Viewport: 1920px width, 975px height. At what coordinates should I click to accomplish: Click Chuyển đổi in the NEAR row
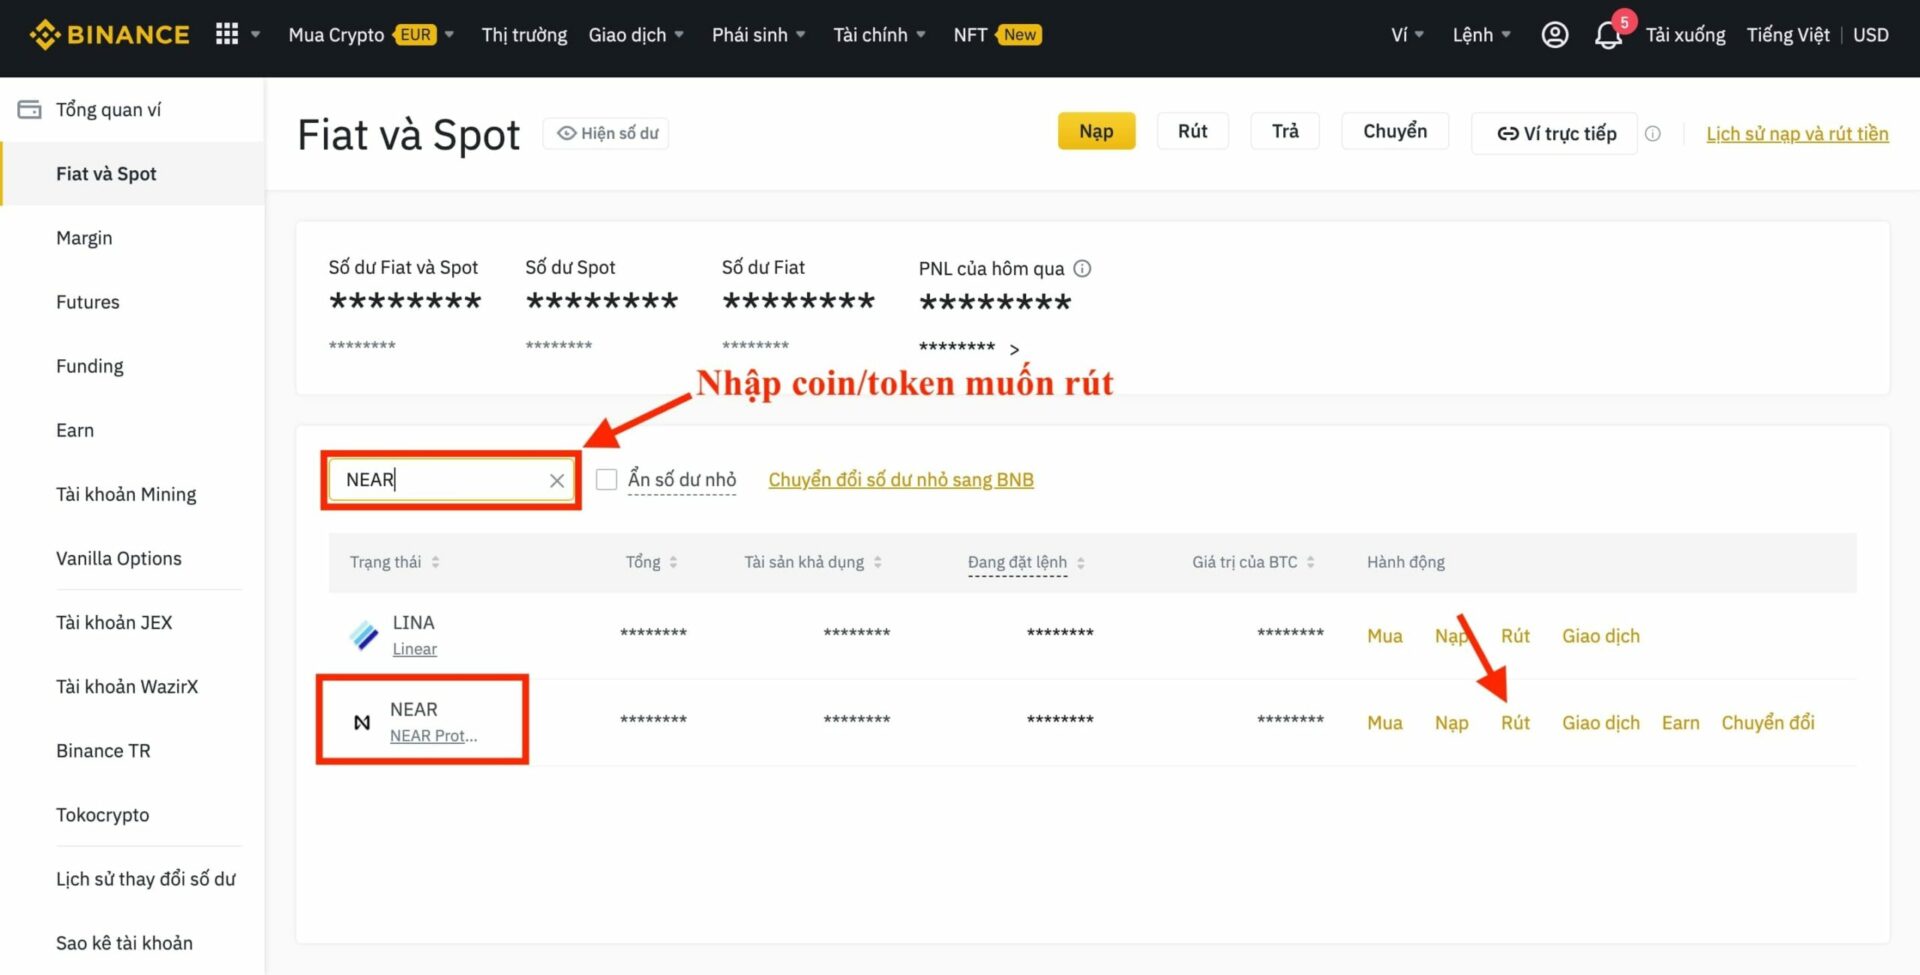click(1768, 723)
